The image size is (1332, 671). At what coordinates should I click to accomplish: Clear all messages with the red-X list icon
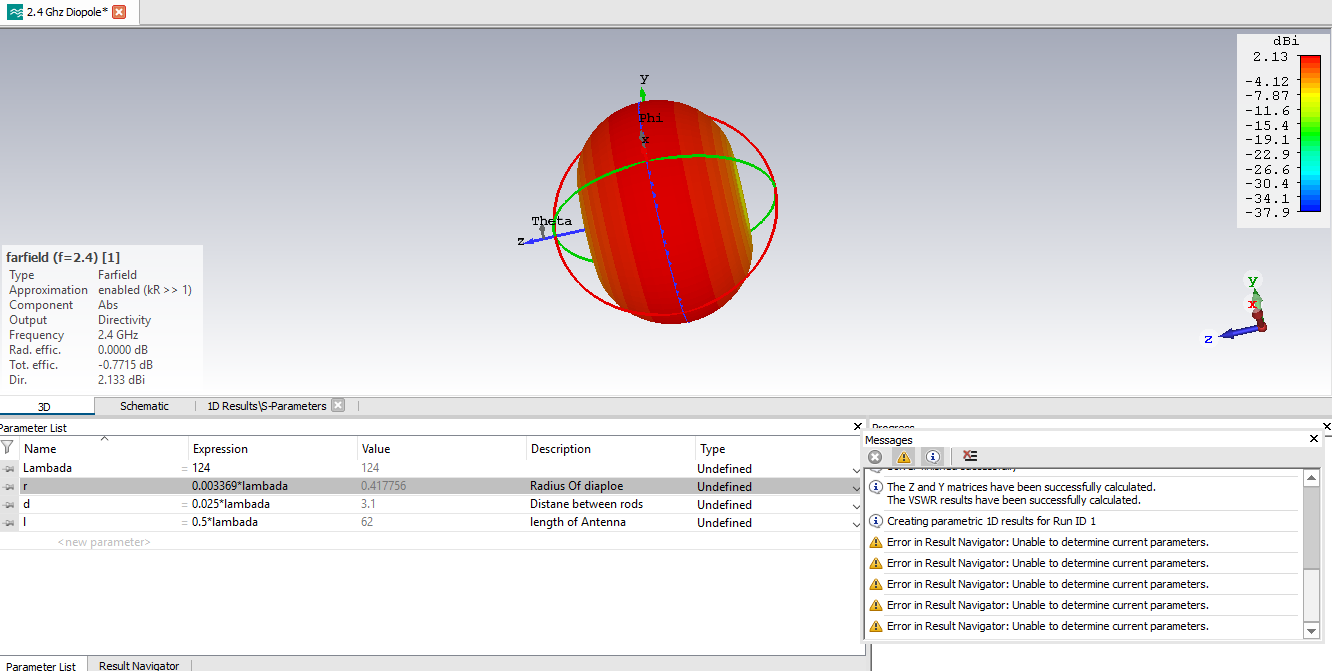pos(969,456)
